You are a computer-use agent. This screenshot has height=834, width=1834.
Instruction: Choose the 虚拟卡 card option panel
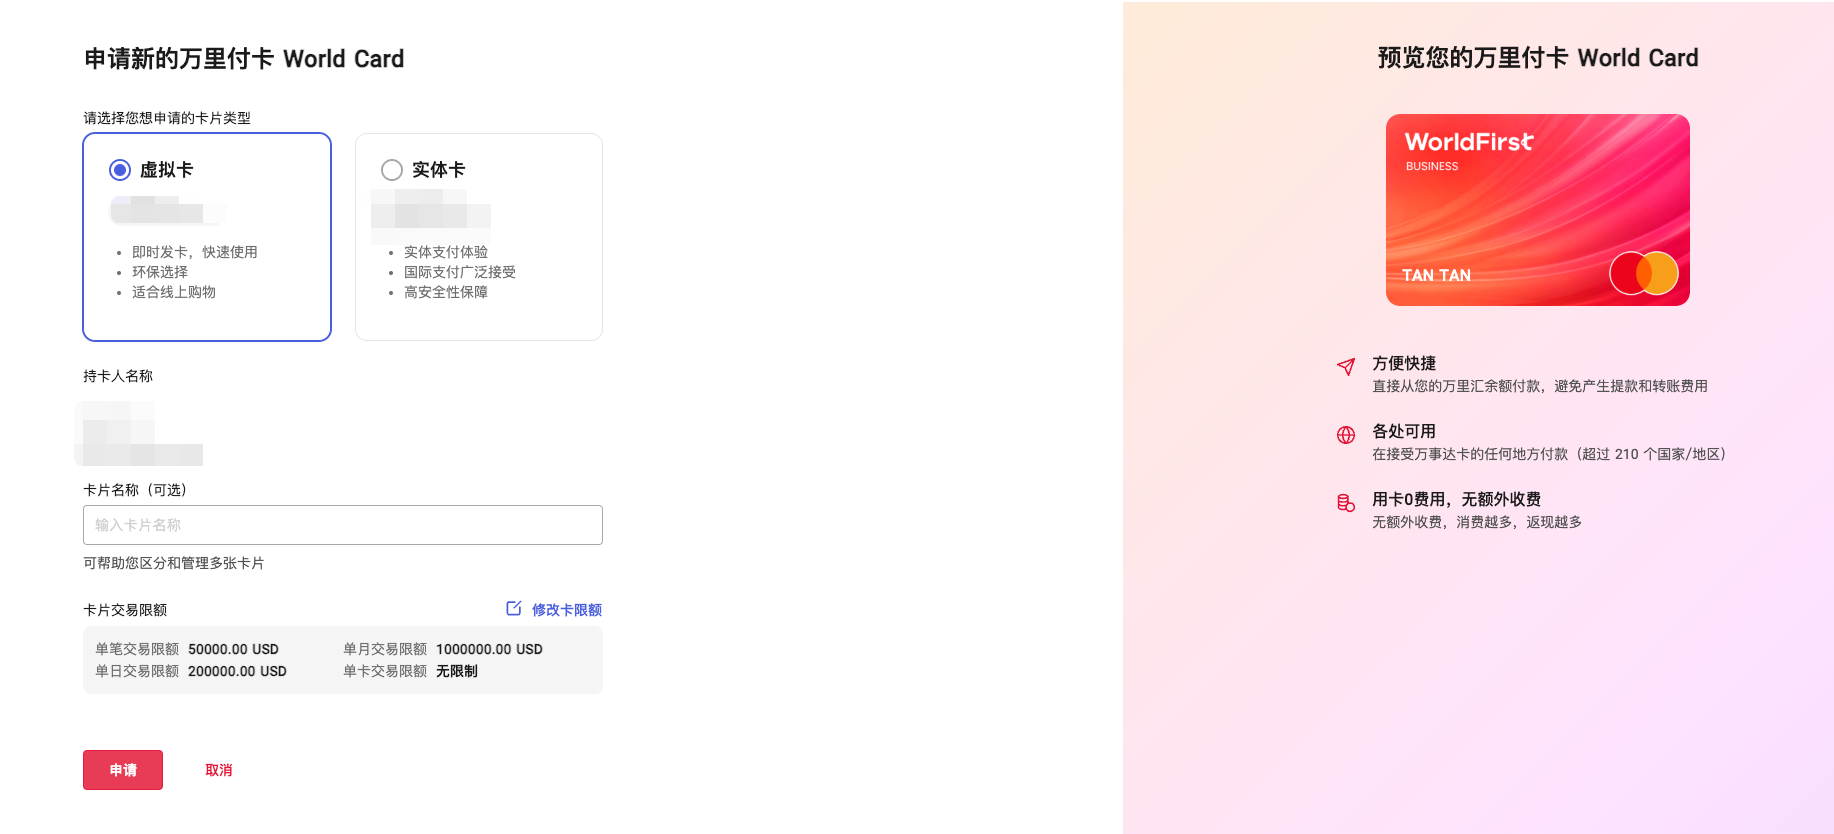(207, 237)
